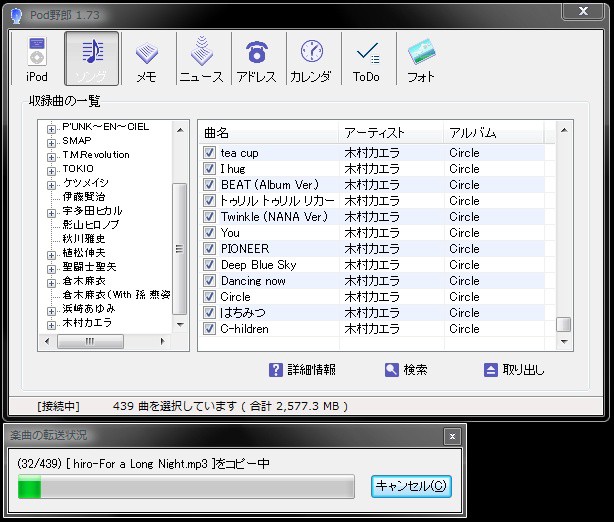Click the artist tree scroll up arrow

pyautogui.click(x=180, y=130)
